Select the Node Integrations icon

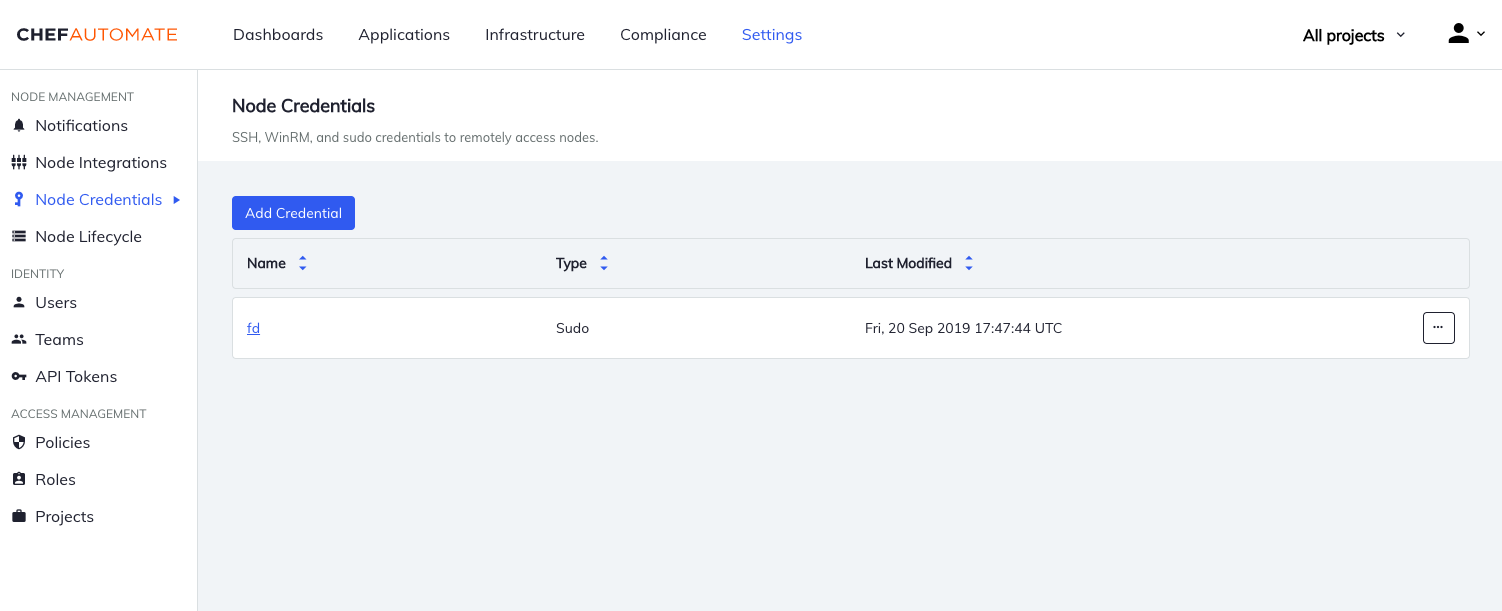[19, 162]
